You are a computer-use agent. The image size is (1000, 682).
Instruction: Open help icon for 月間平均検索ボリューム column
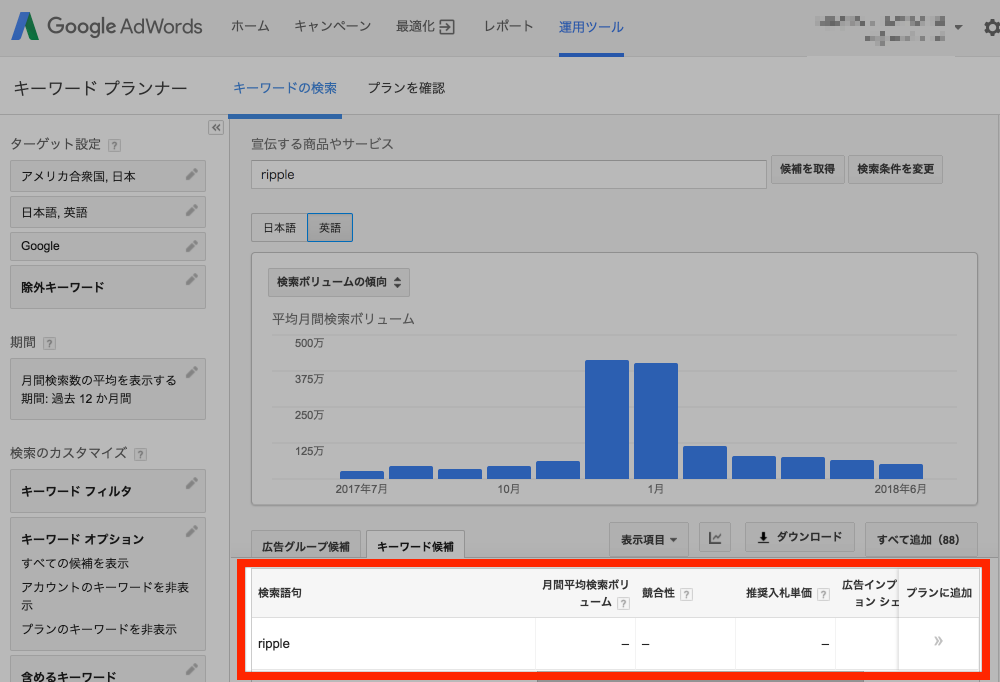click(623, 603)
